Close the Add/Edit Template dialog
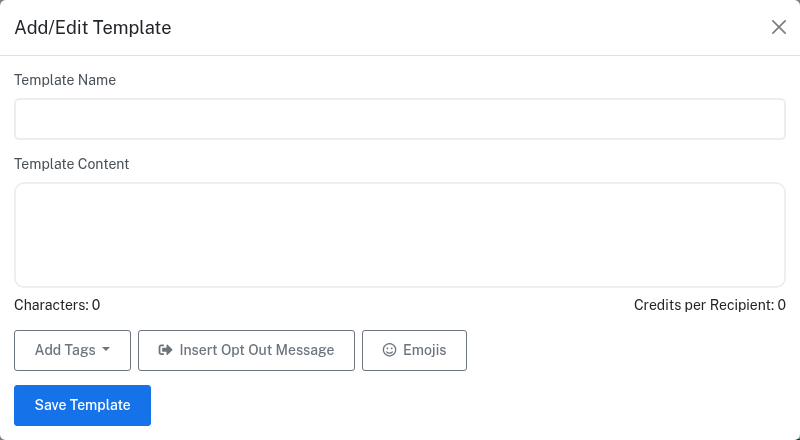The height and width of the screenshot is (440, 800). [x=779, y=27]
